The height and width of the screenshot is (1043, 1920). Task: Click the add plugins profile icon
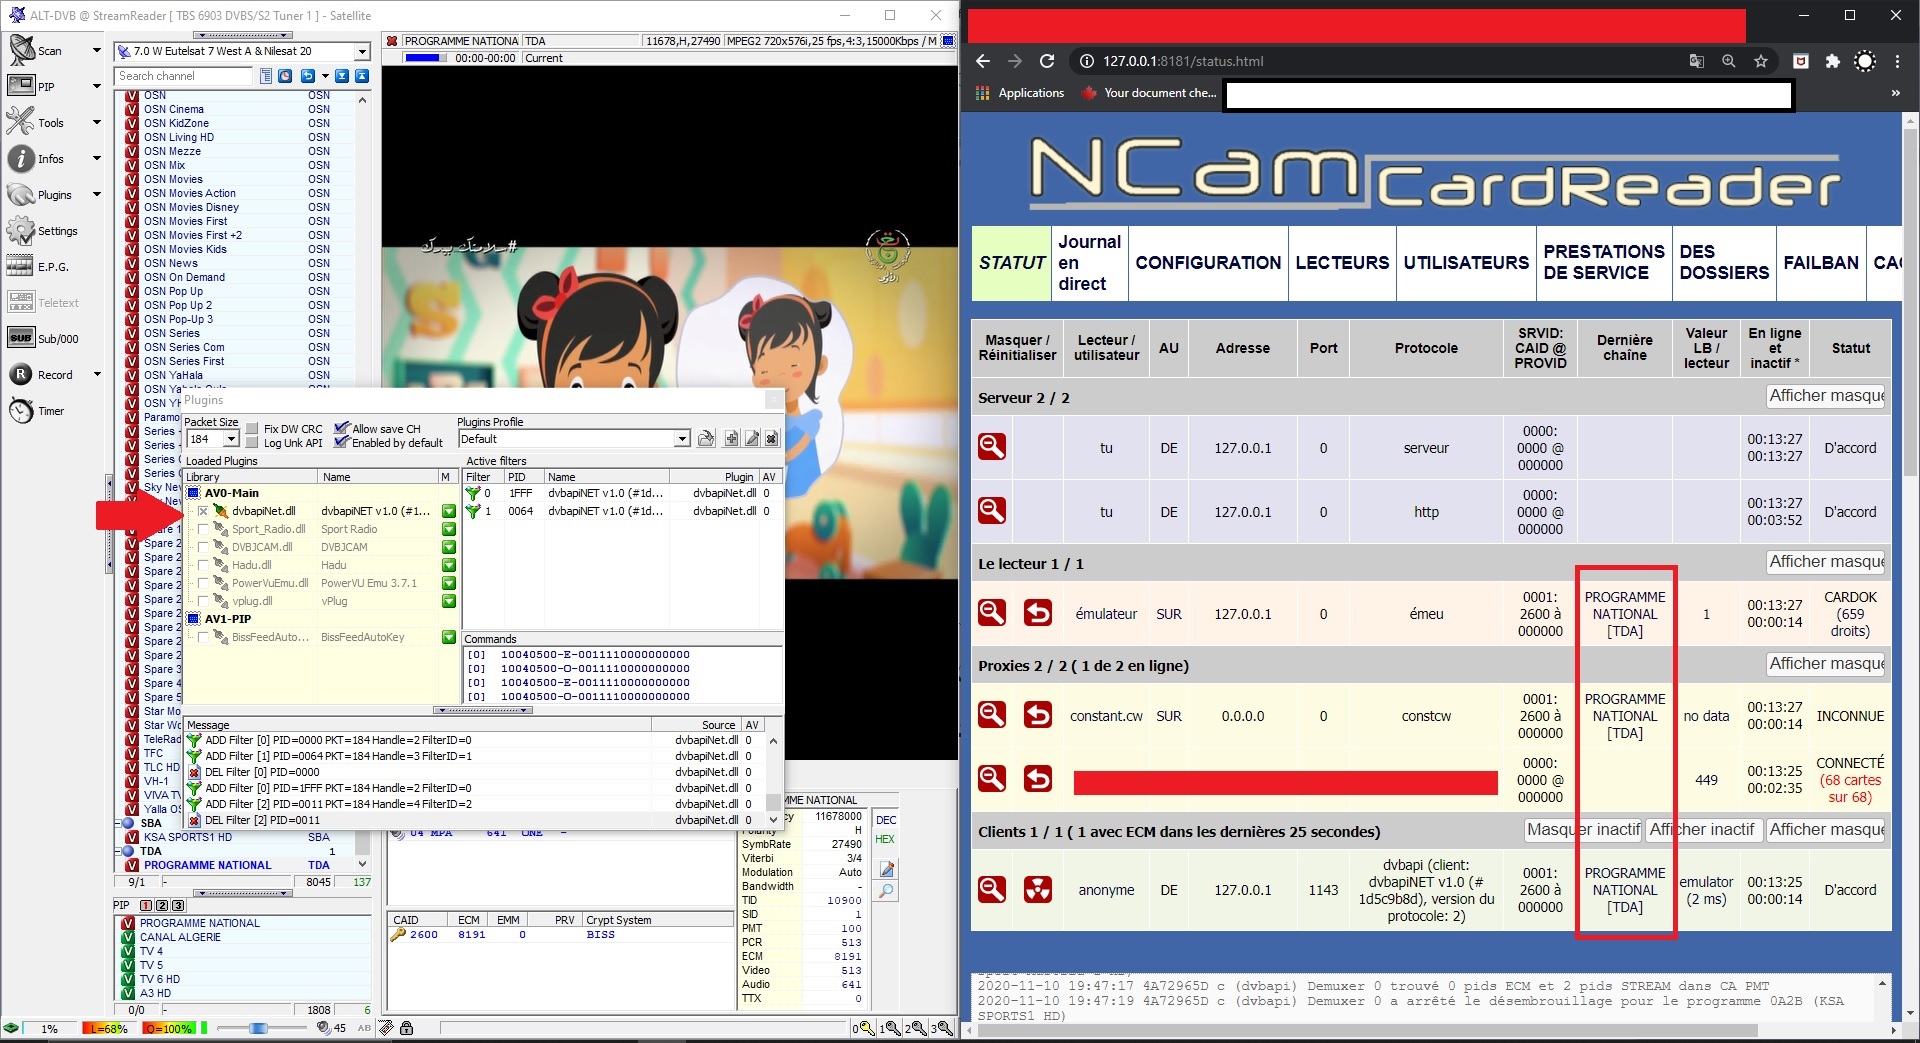(732, 438)
